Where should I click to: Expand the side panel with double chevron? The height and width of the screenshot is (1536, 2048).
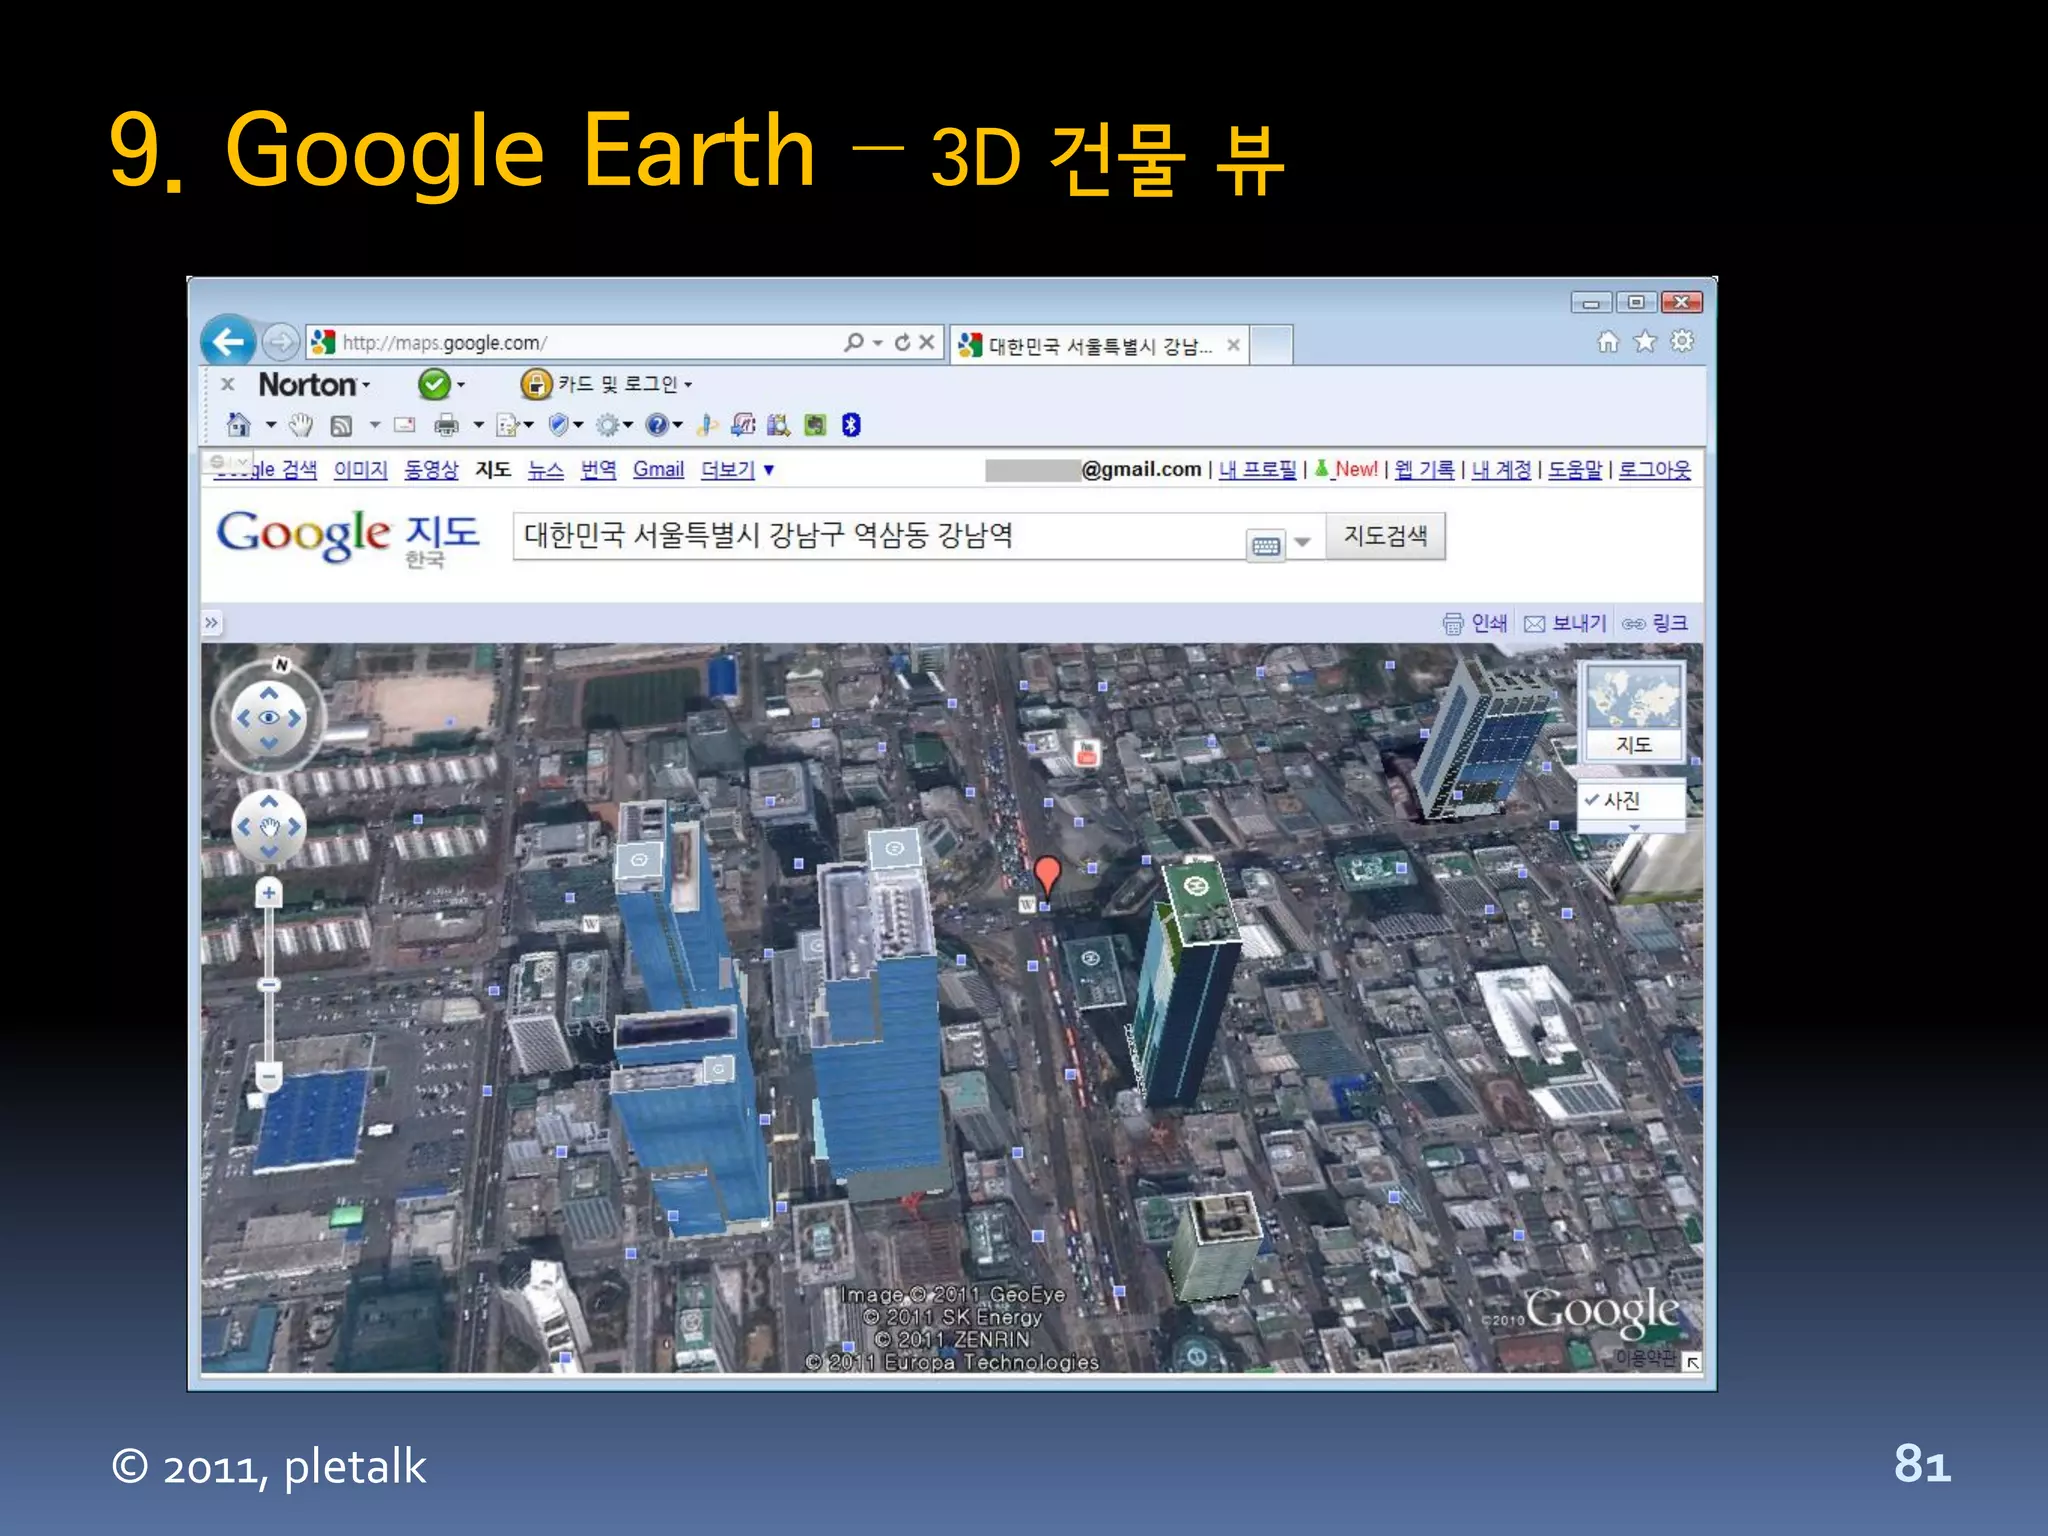click(211, 623)
